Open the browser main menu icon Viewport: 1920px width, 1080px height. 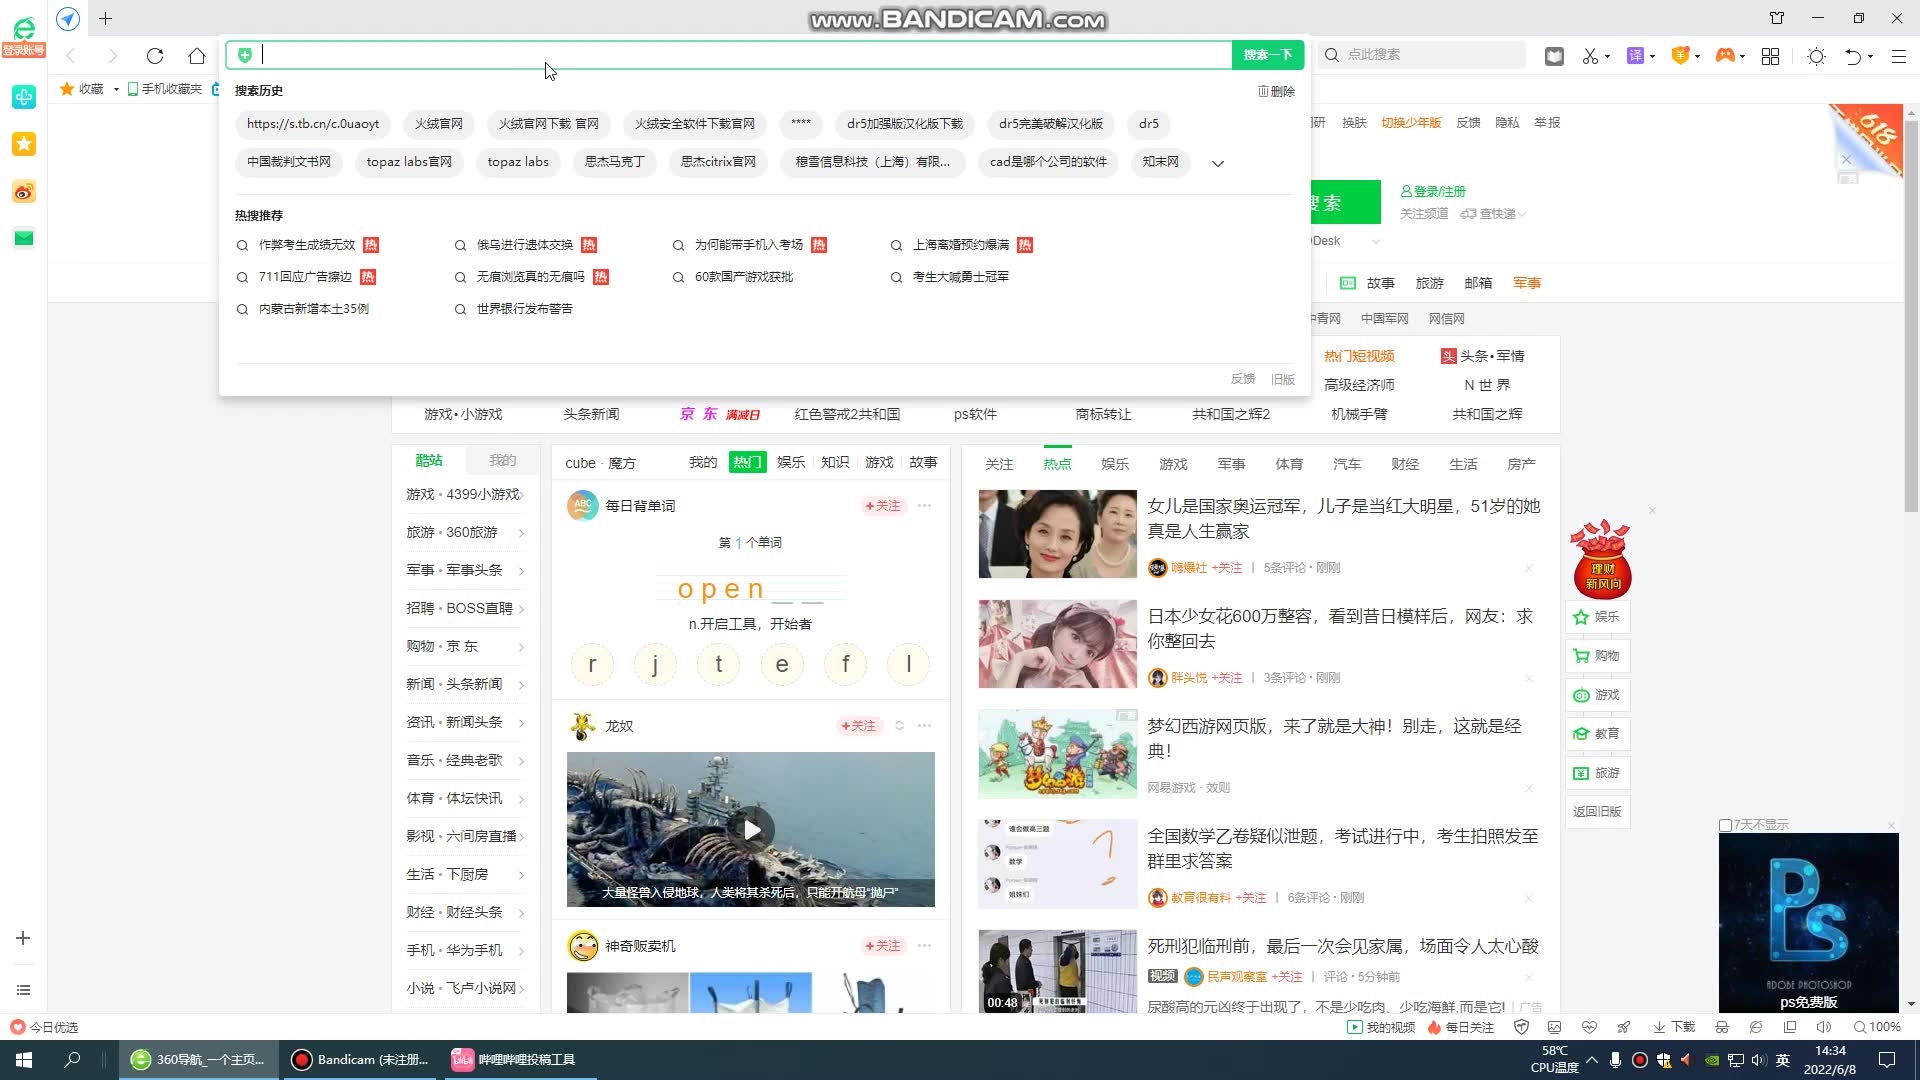coord(1898,56)
